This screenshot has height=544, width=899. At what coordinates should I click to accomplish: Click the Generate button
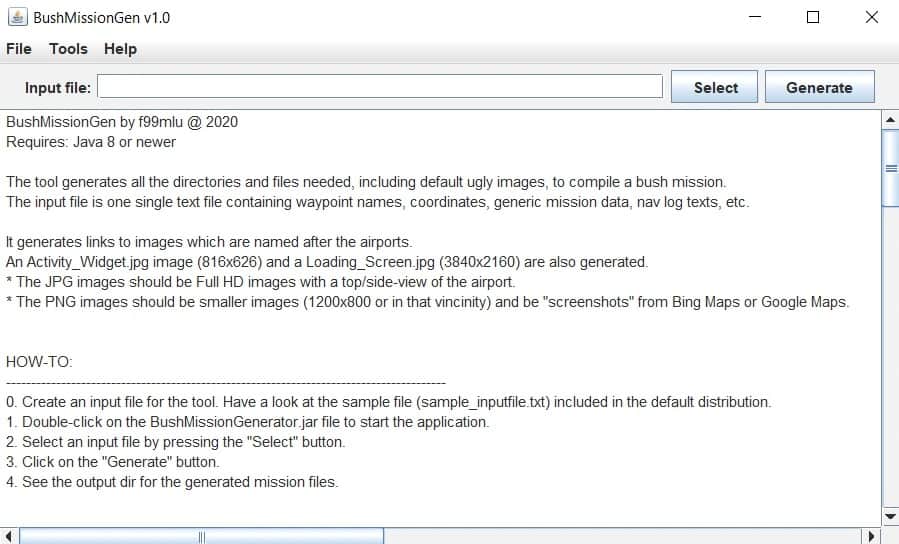pos(819,87)
